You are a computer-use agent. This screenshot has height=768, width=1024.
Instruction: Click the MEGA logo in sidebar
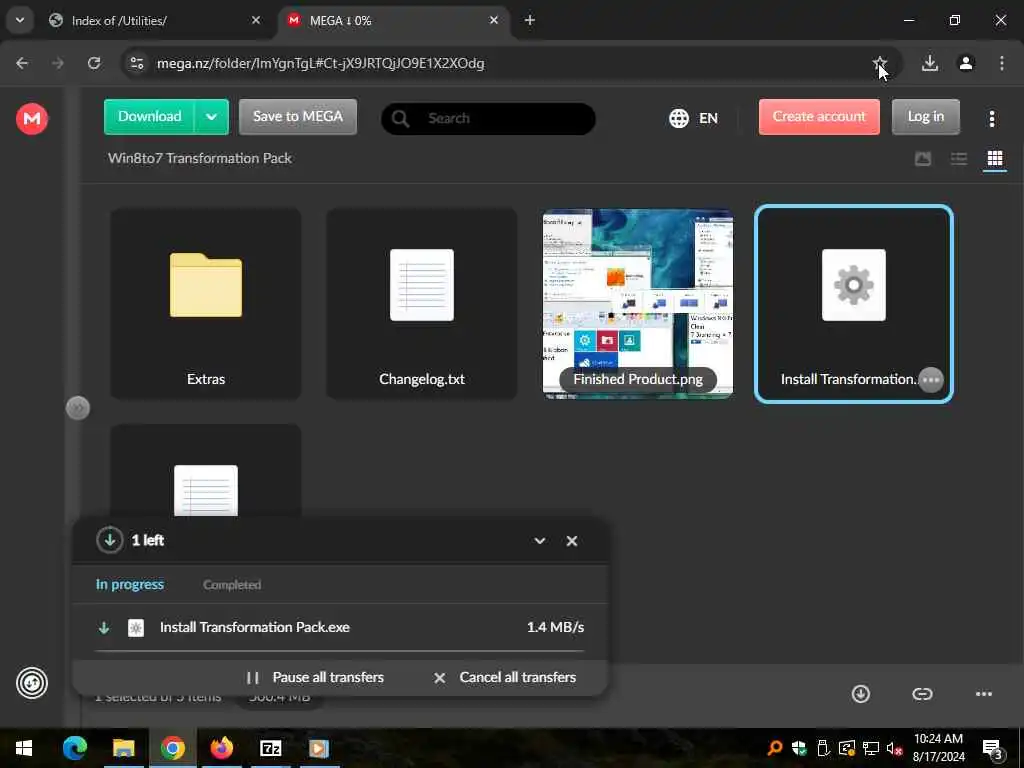tap(32, 118)
